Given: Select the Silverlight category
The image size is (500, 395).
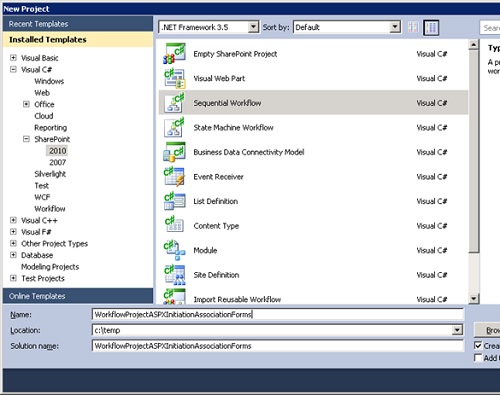Looking at the screenshot, I should pos(50,174).
